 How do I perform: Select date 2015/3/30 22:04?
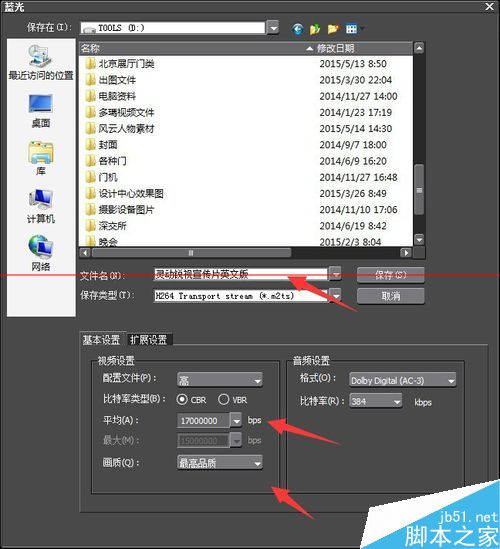coord(355,80)
